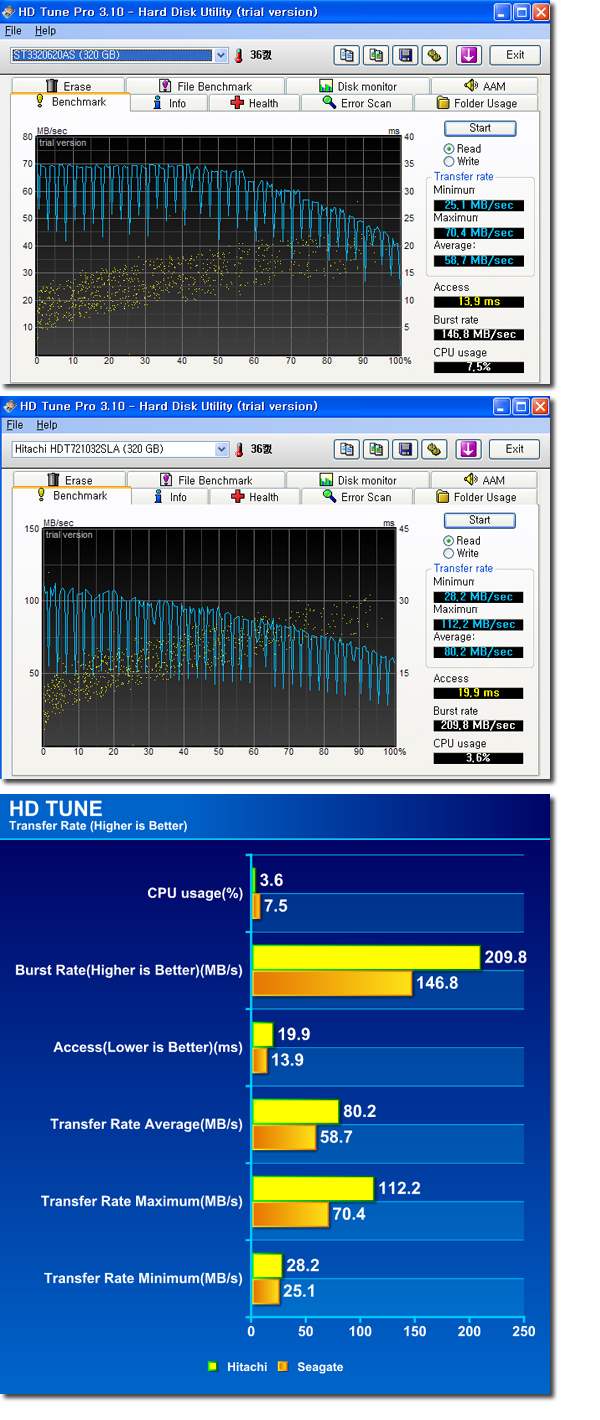Screen dimensions: 600x1420
Task: Purple down-arrow tray icon in Seagate ST3320620AS window
Action: point(469,55)
